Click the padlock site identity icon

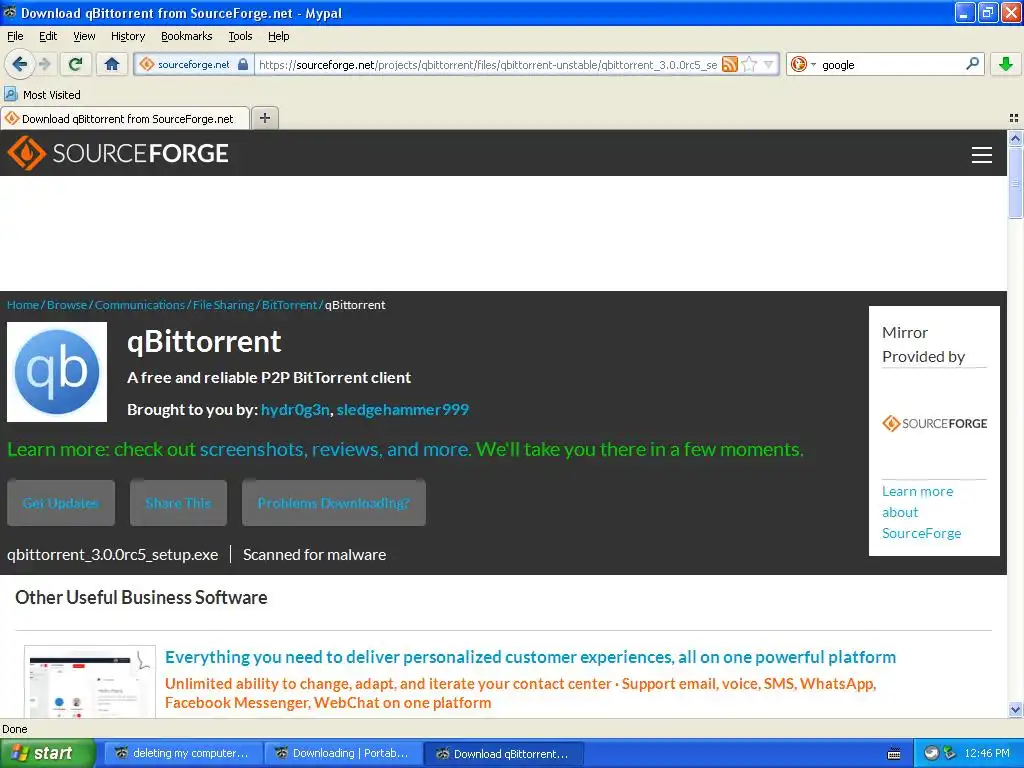(243, 64)
